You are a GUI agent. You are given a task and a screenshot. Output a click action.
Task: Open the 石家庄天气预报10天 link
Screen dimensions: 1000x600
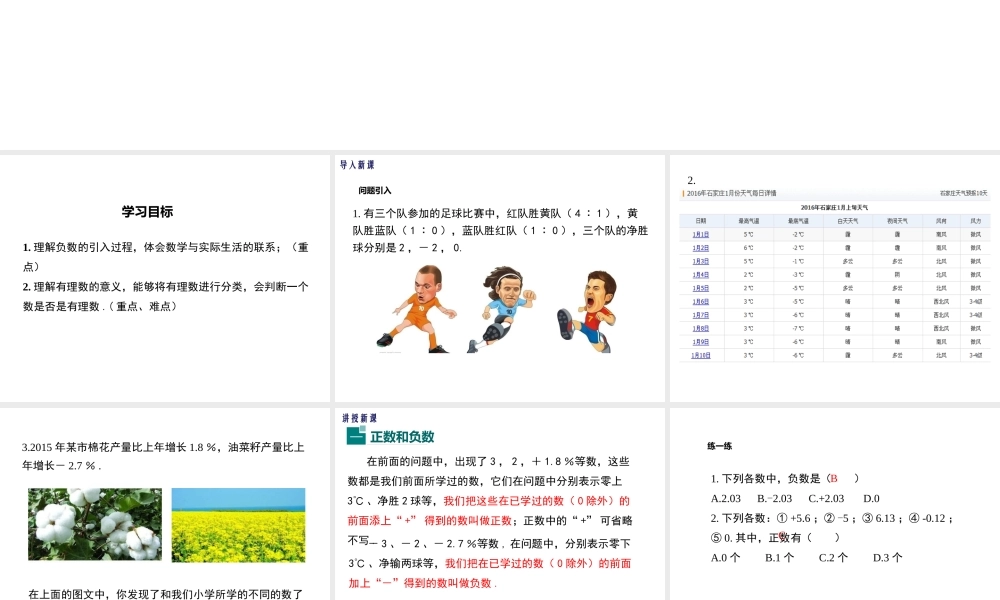click(x=963, y=192)
